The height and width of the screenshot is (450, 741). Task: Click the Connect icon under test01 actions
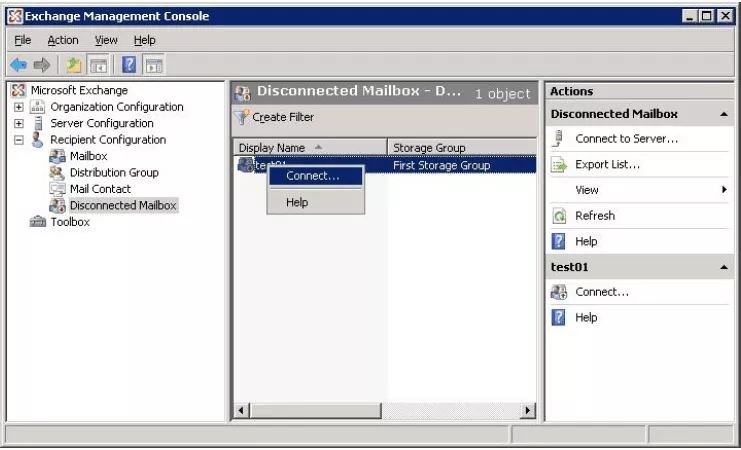[x=559, y=292]
